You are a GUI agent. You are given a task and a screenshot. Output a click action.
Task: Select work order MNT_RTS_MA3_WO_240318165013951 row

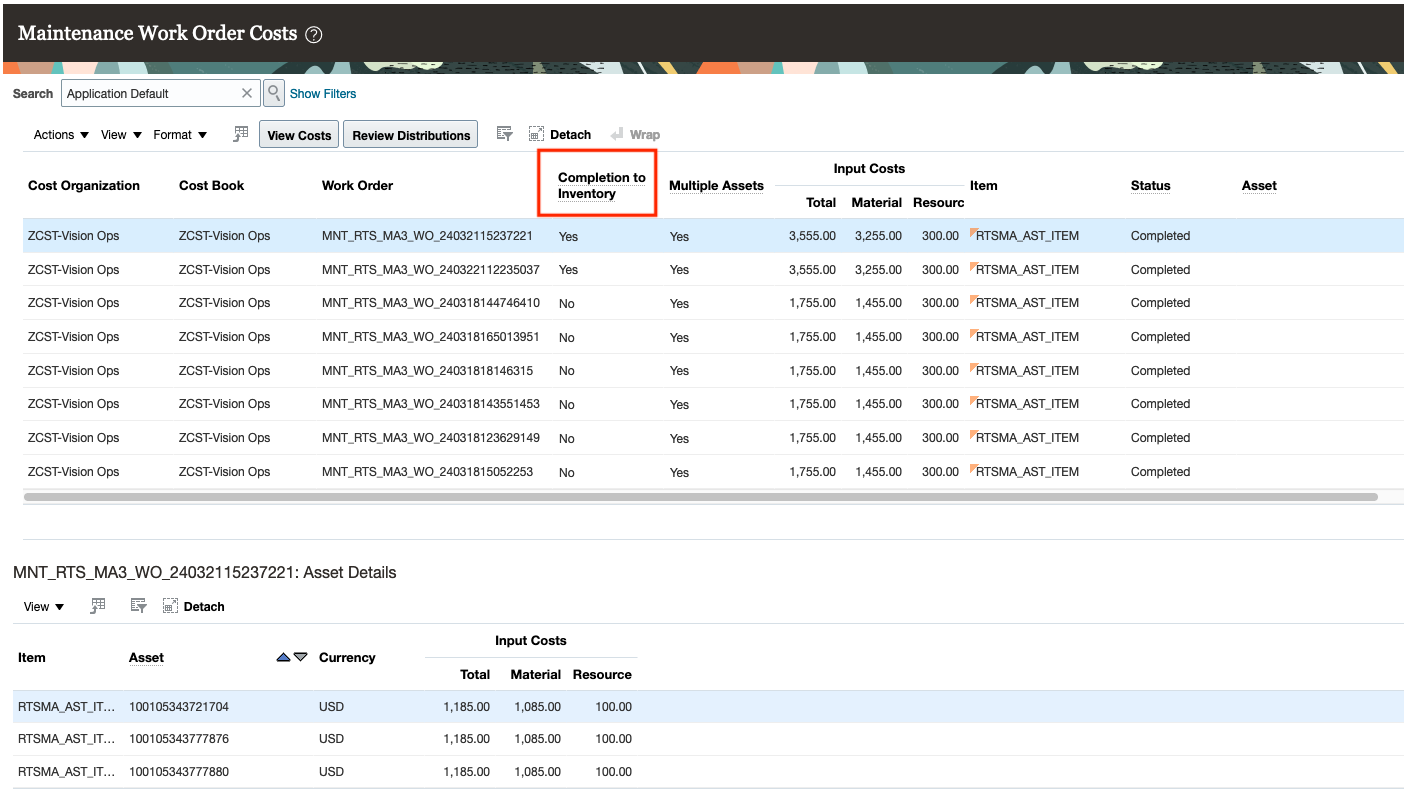pos(713,337)
